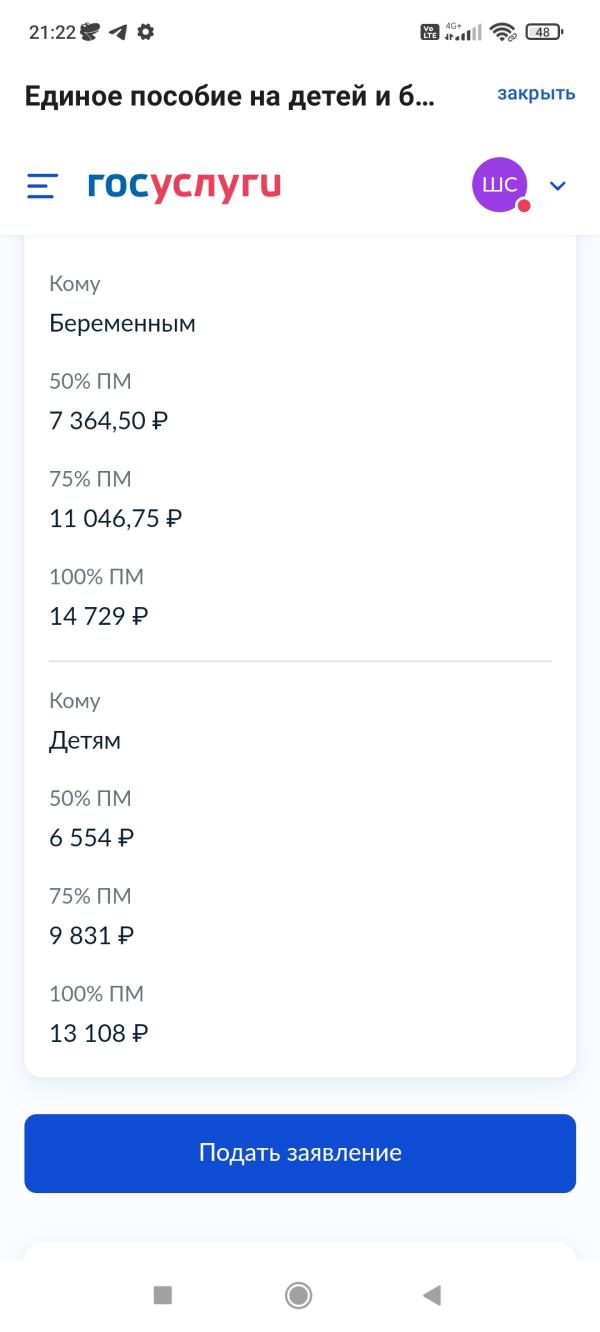The height and width of the screenshot is (1332, 600).
Task: Tap the red notification dot on avatar
Action: pos(523,206)
